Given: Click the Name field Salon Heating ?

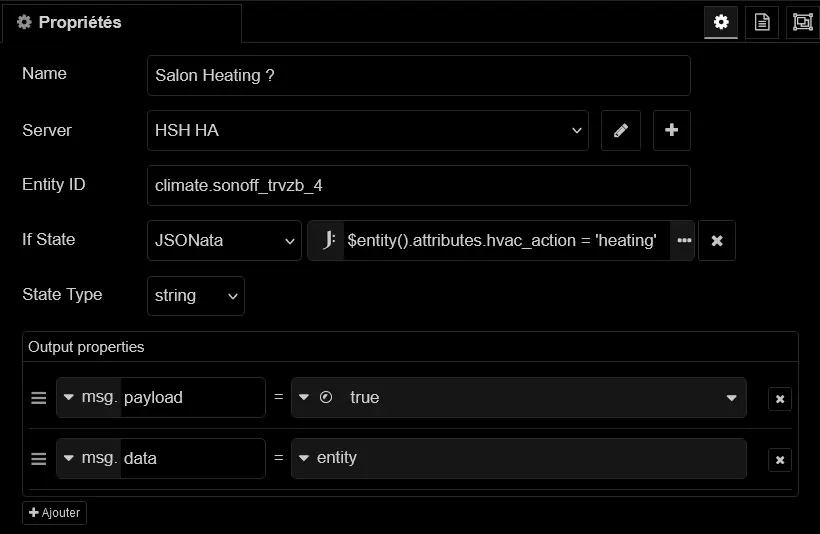Looking at the screenshot, I should 418,75.
